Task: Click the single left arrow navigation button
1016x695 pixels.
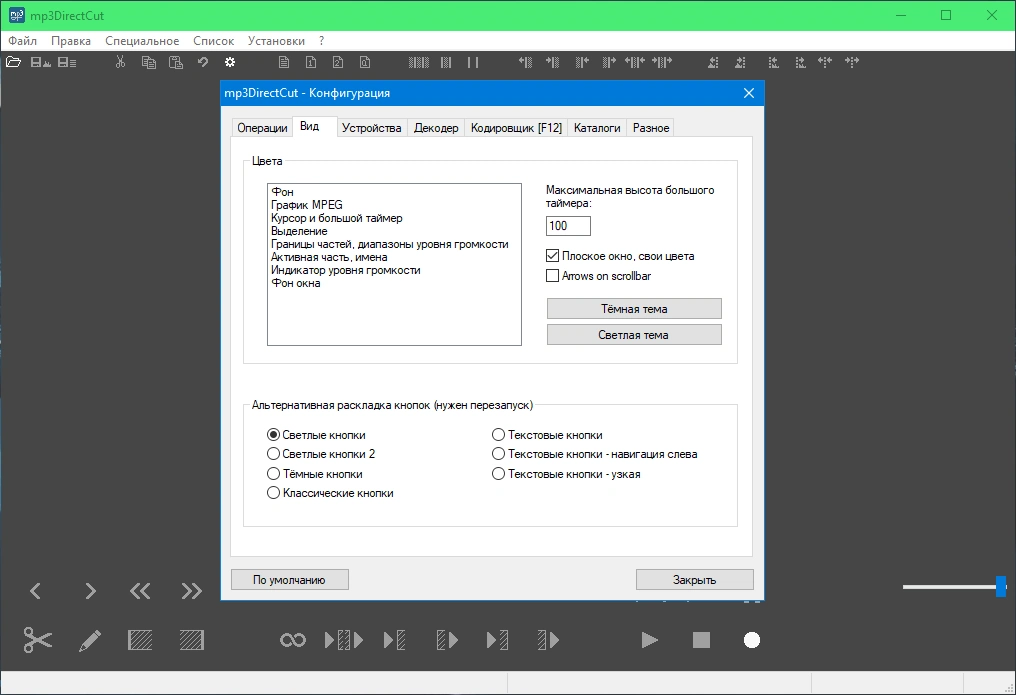Action: click(36, 591)
